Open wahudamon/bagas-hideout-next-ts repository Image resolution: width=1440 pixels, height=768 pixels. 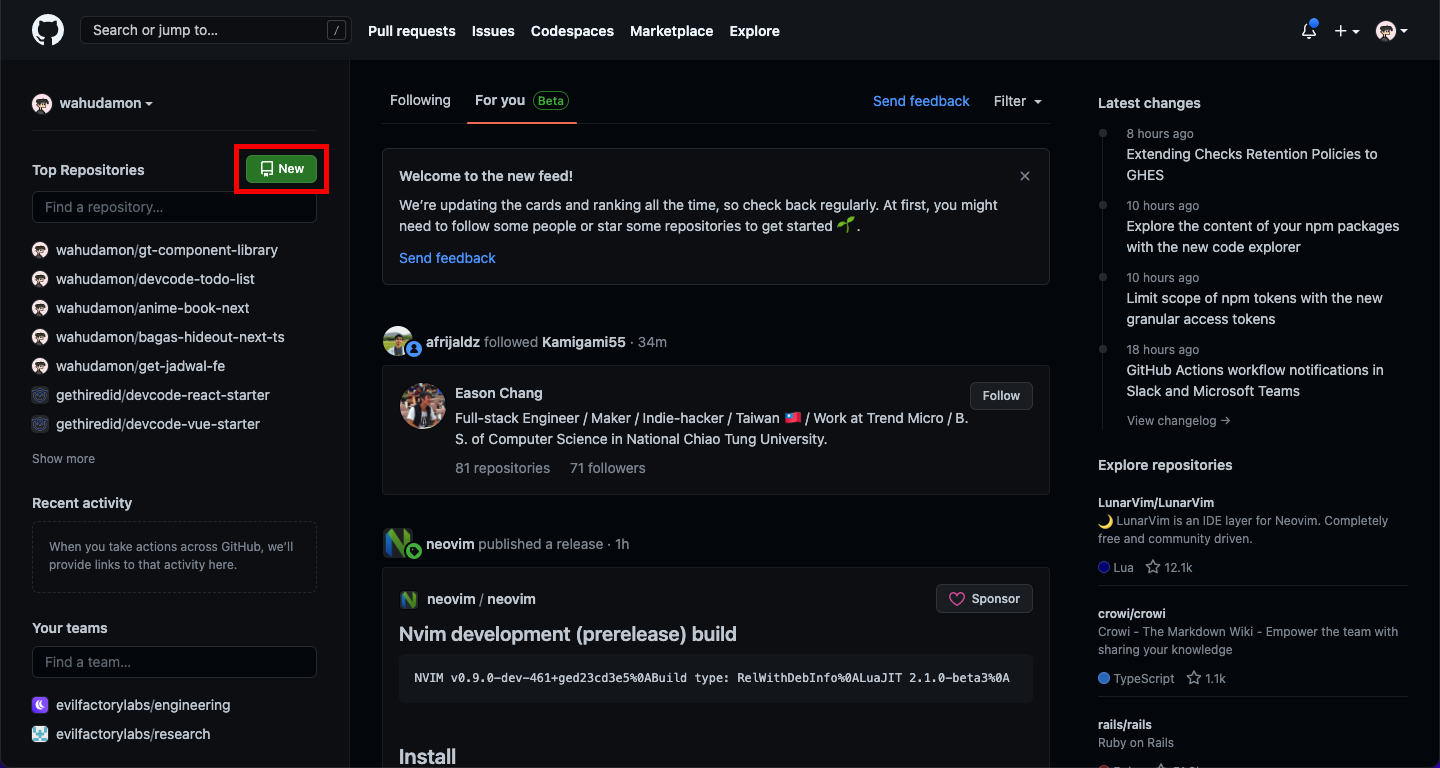[170, 337]
